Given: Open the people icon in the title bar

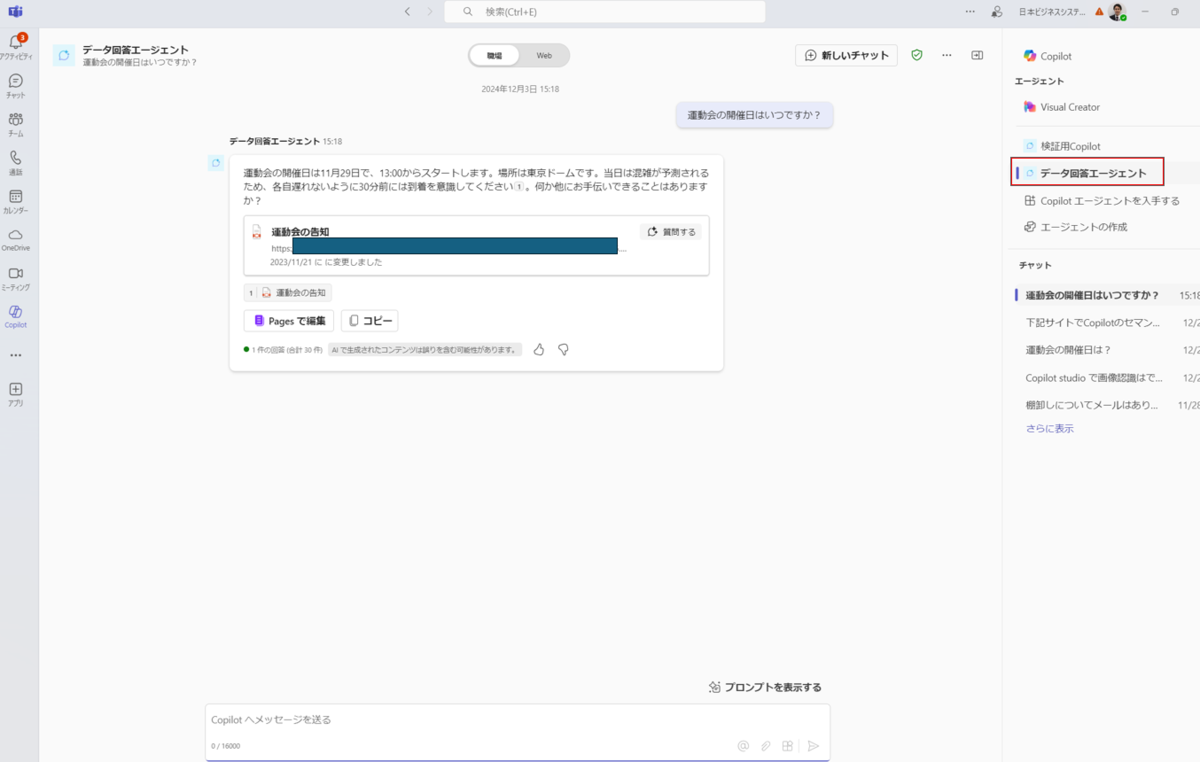Looking at the screenshot, I should [x=997, y=11].
